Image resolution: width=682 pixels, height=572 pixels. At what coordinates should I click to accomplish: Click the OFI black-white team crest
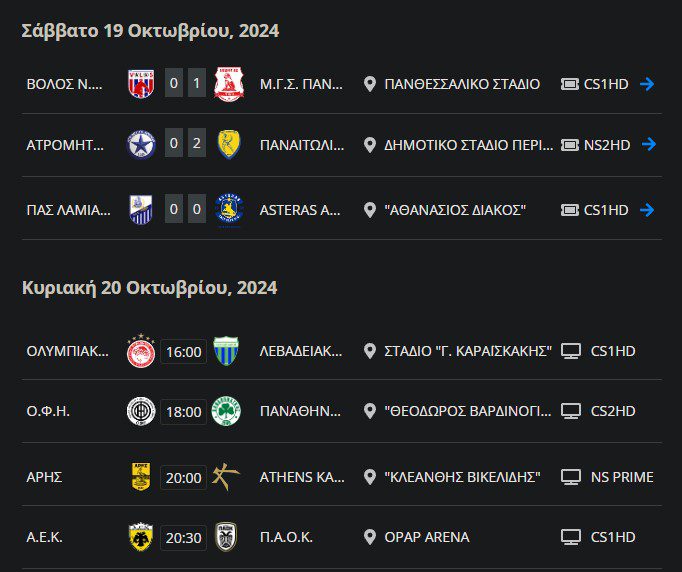141,411
